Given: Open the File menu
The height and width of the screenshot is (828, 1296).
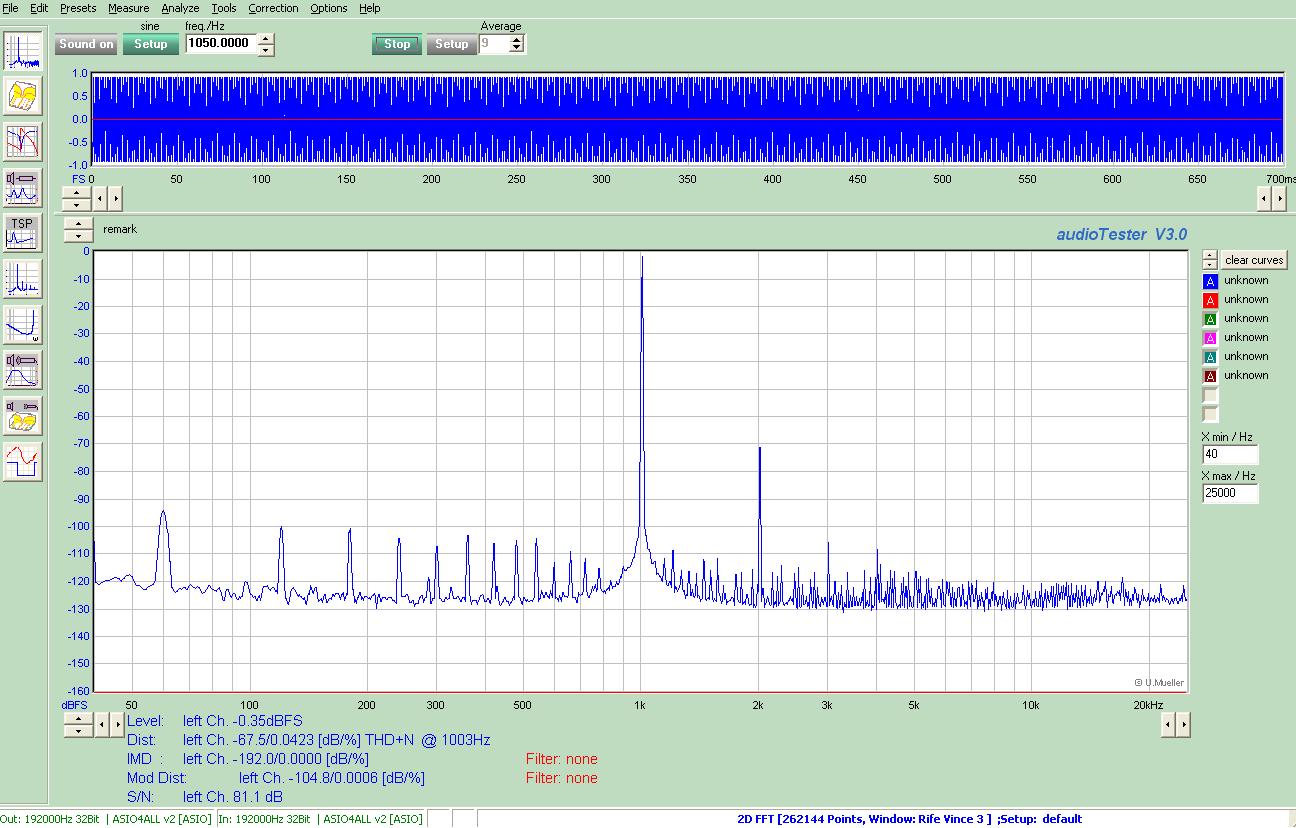Looking at the screenshot, I should coord(10,8).
